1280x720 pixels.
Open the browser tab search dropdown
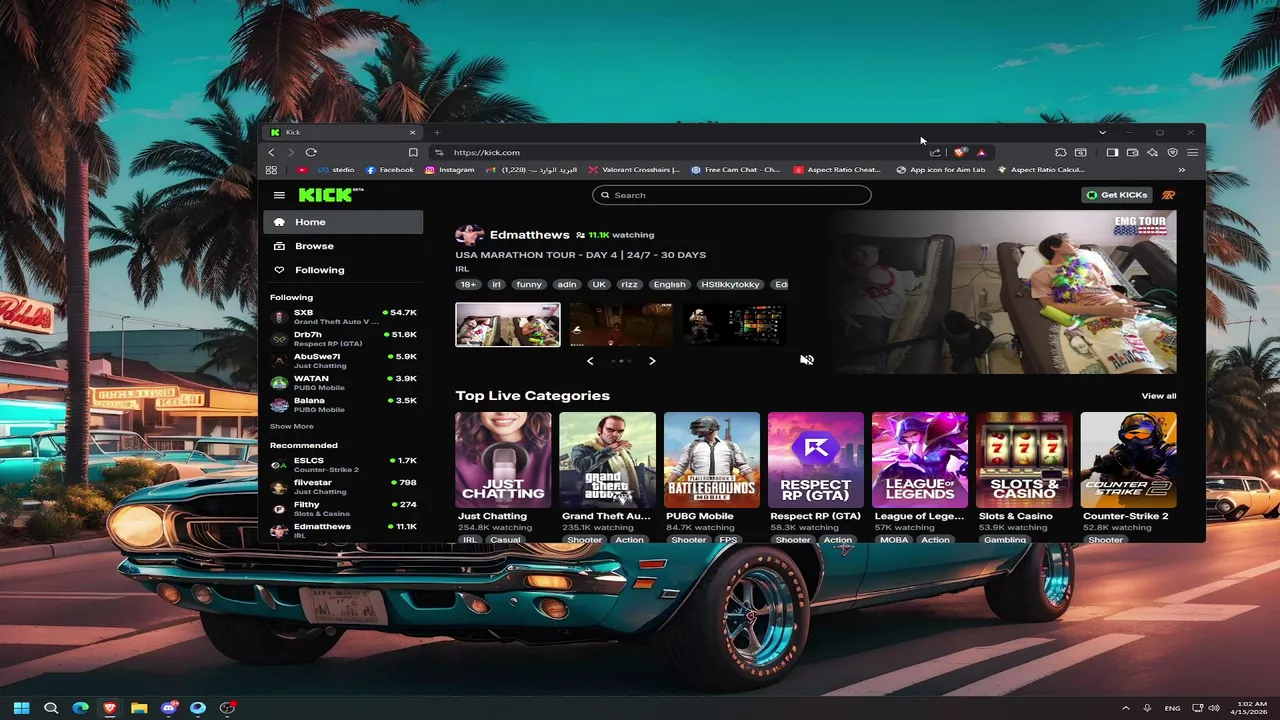click(1102, 132)
